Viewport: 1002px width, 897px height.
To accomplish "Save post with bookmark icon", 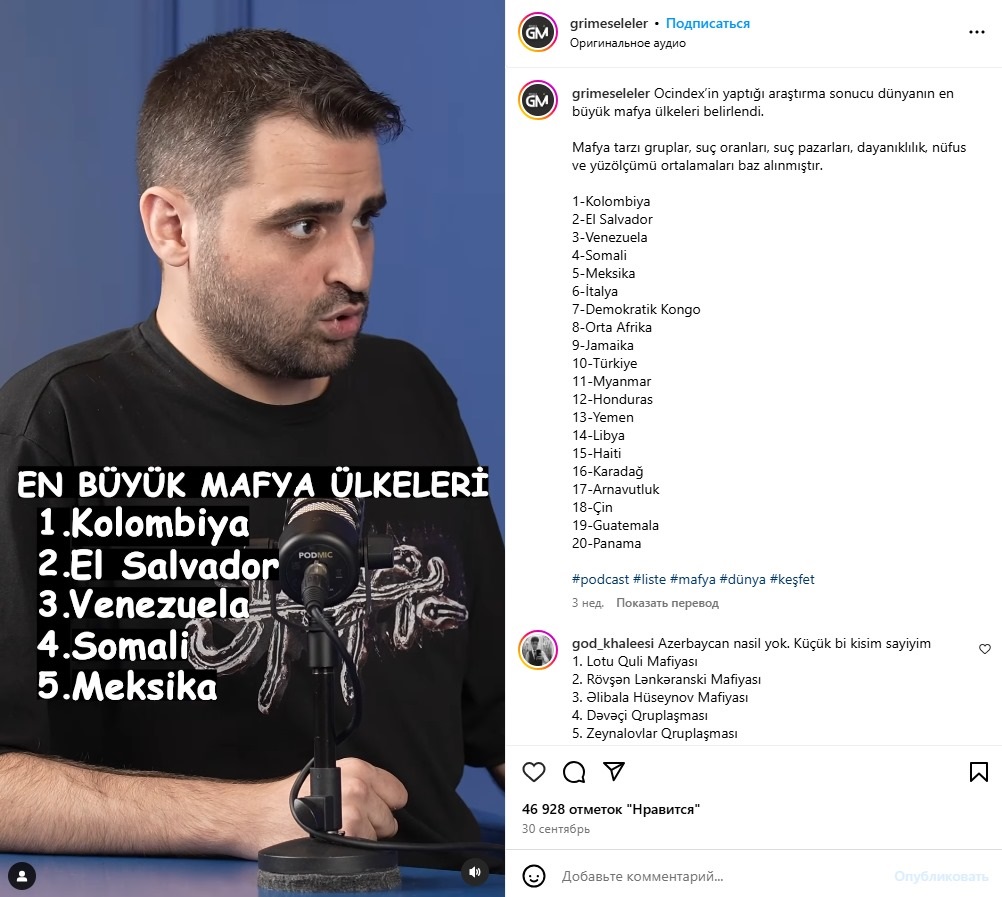I will (978, 772).
